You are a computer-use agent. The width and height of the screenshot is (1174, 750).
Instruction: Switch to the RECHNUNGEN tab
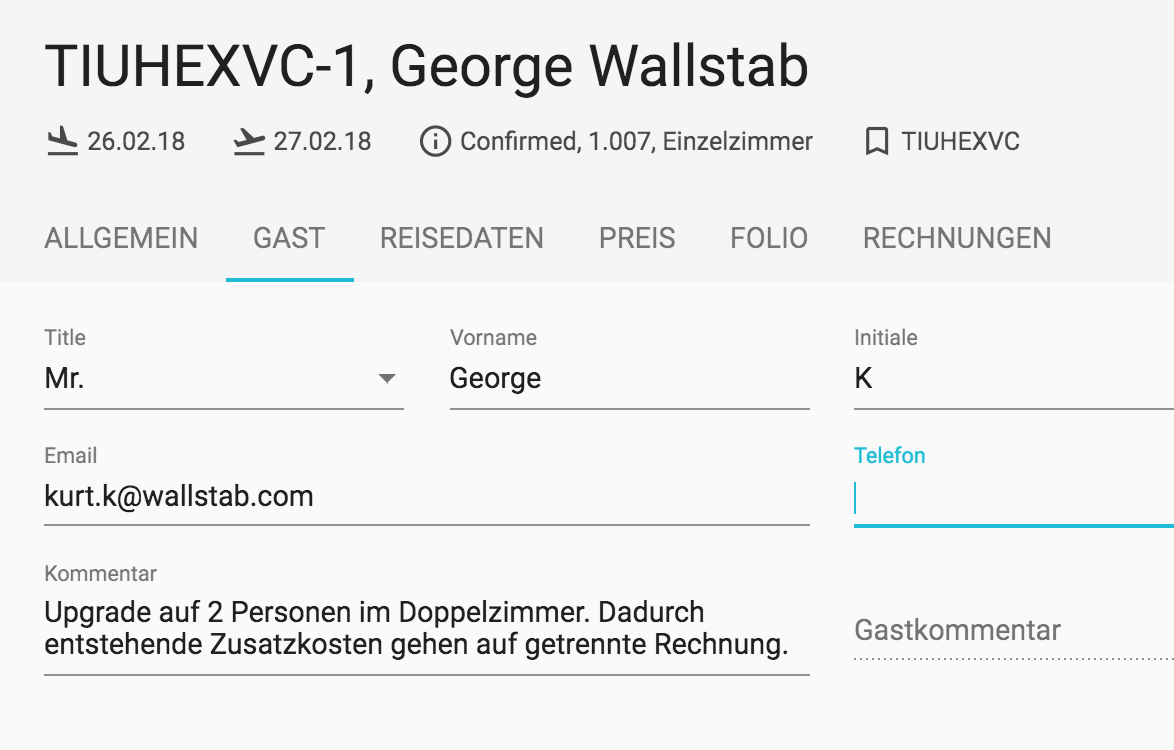pyautogui.click(x=957, y=238)
